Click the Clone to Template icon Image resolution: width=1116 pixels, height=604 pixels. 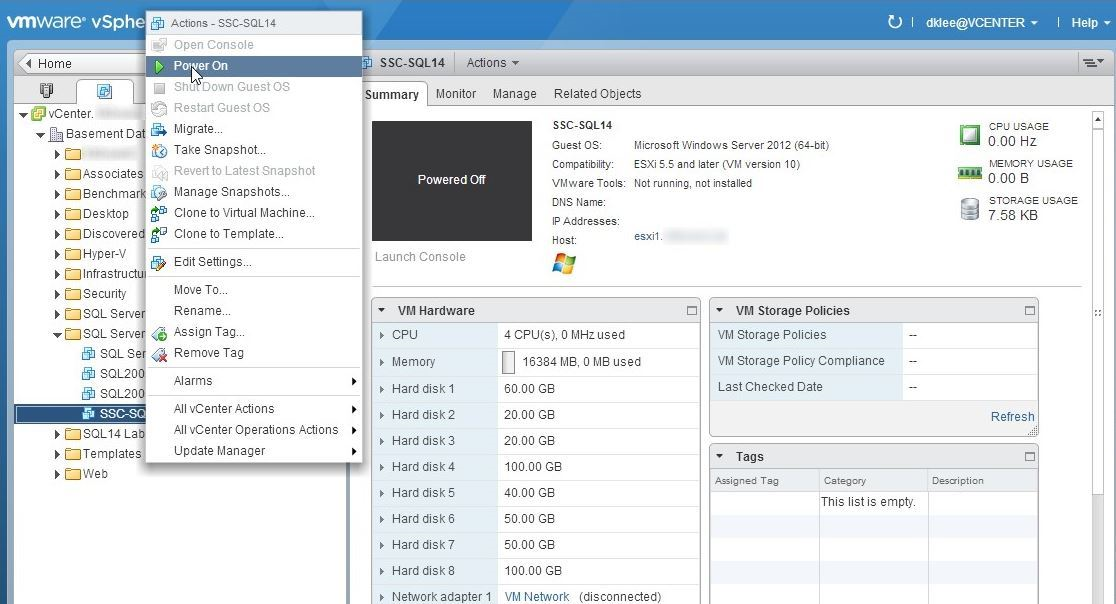point(159,234)
